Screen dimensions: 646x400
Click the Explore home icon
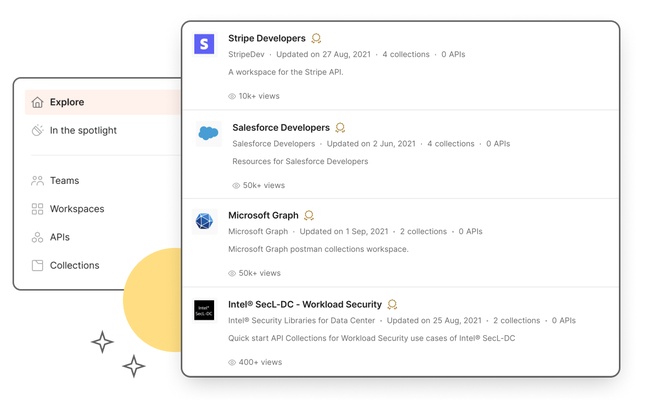pyautogui.click(x=37, y=102)
